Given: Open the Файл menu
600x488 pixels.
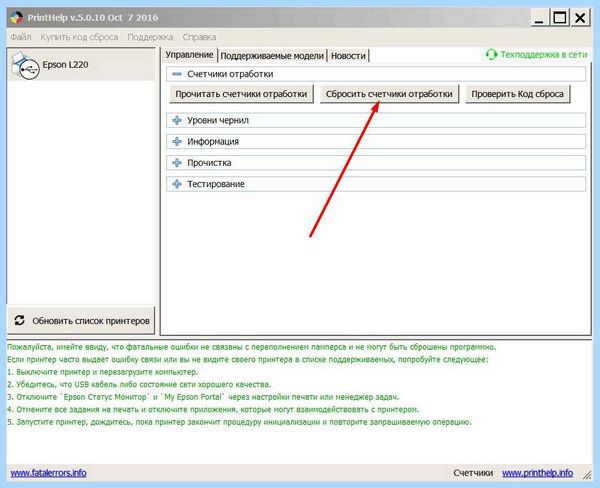Looking at the screenshot, I should [x=21, y=37].
